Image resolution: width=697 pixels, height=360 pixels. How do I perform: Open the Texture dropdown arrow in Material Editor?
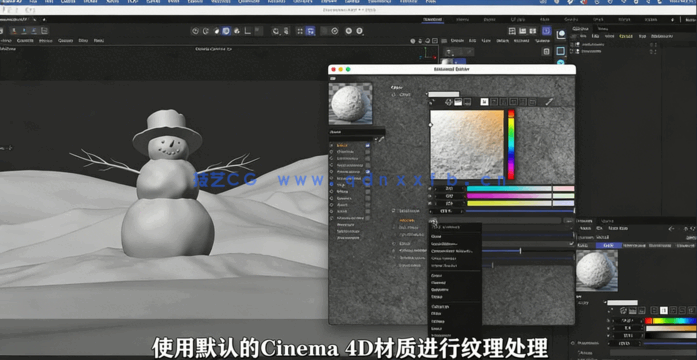(433, 220)
